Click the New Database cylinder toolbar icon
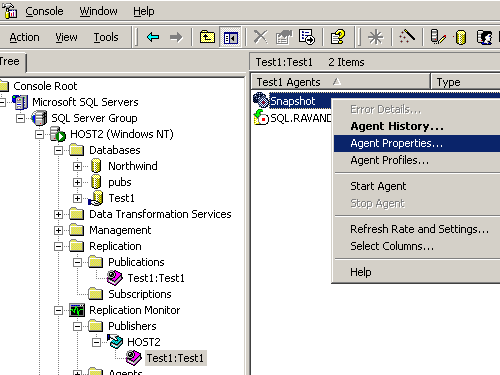Image resolution: width=500 pixels, height=375 pixels. 461,37
